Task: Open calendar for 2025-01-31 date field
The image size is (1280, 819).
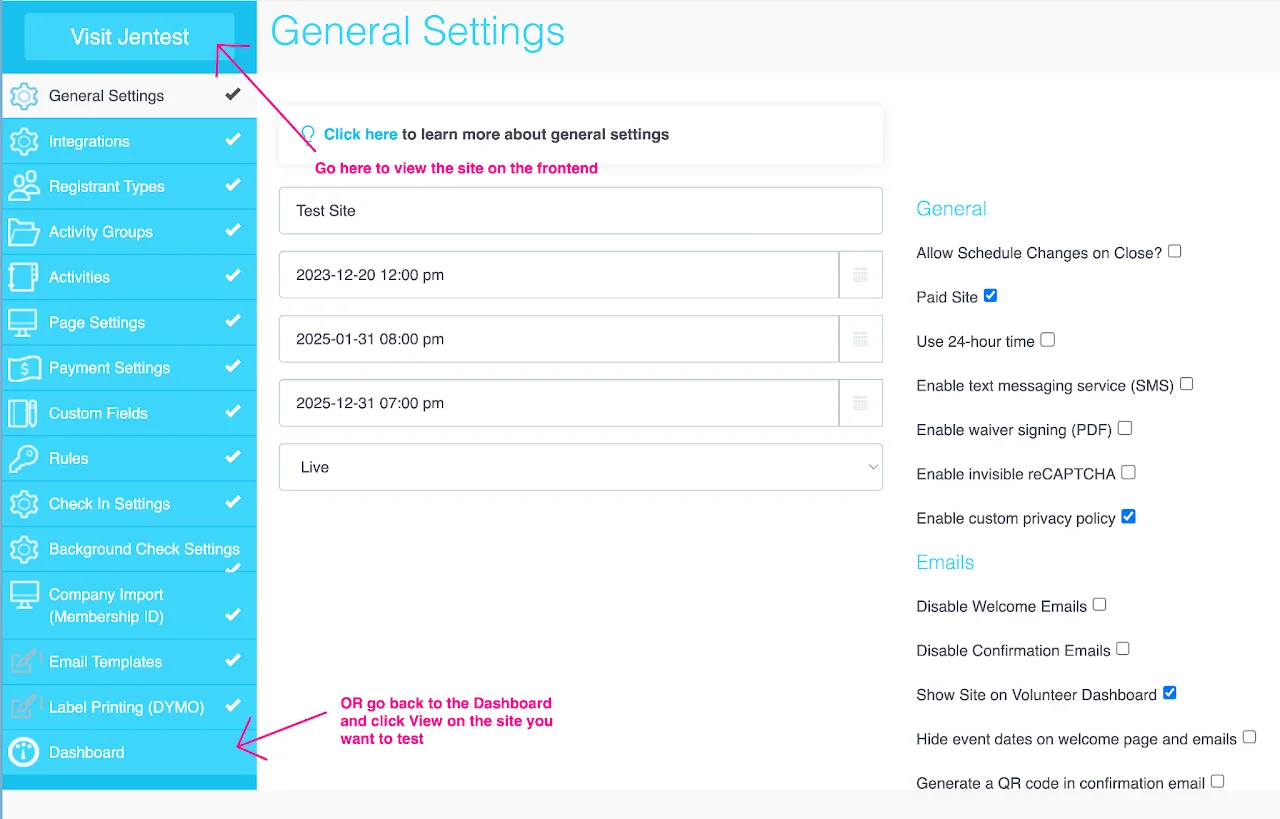Action: tap(860, 339)
